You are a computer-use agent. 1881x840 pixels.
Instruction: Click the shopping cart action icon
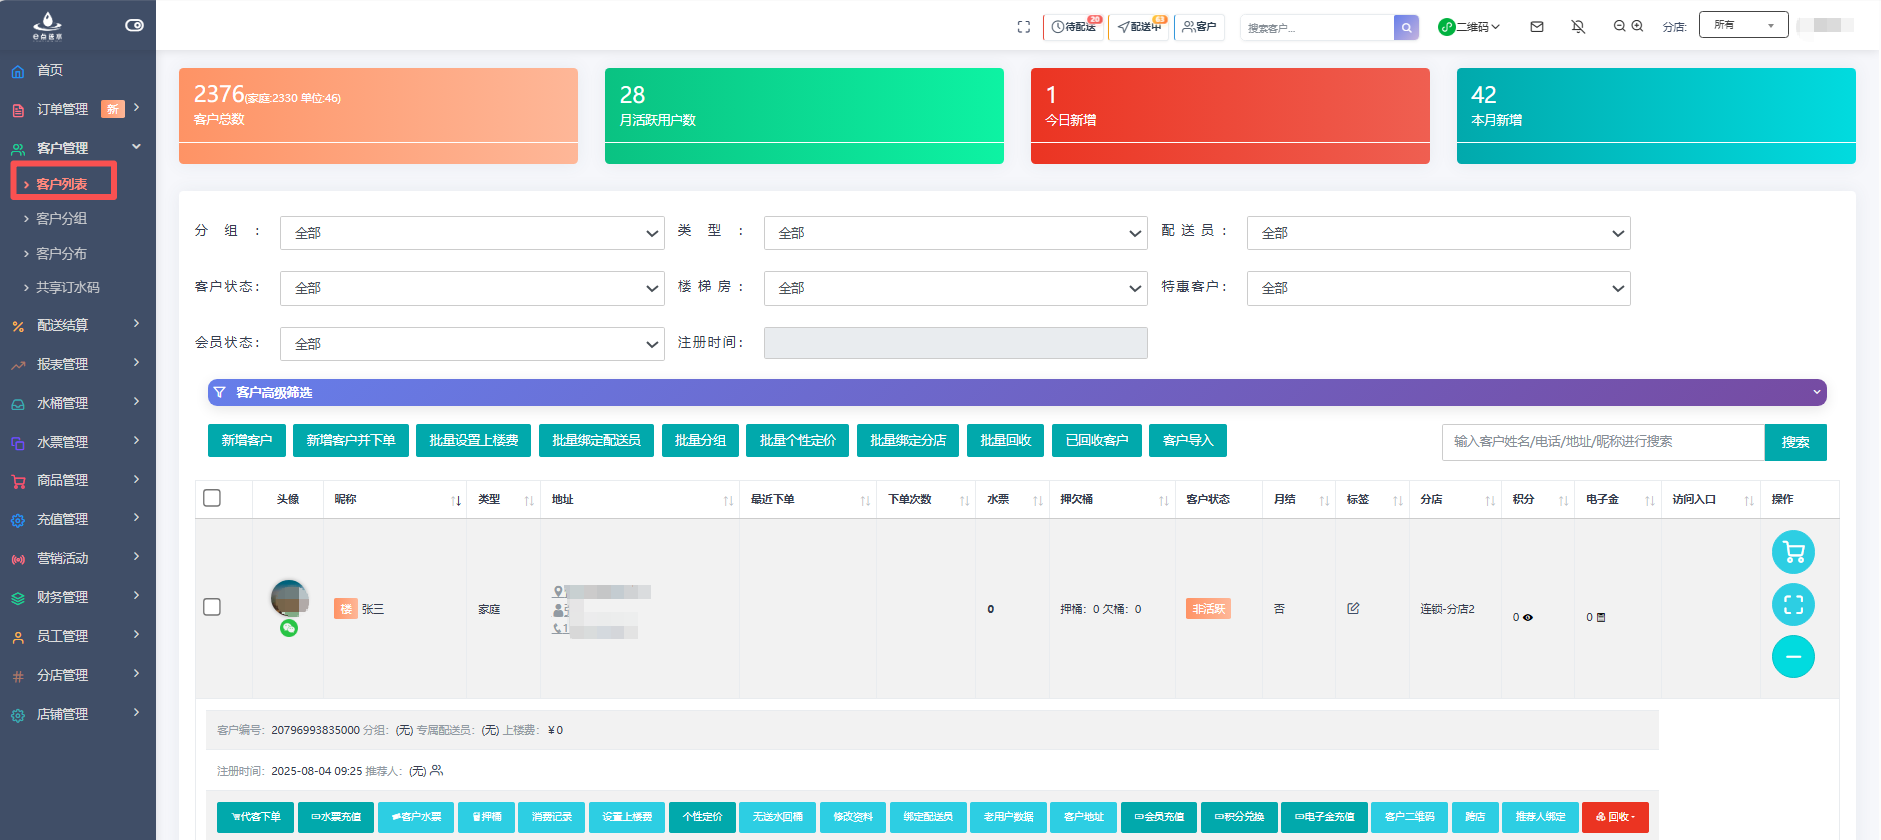[1793, 552]
